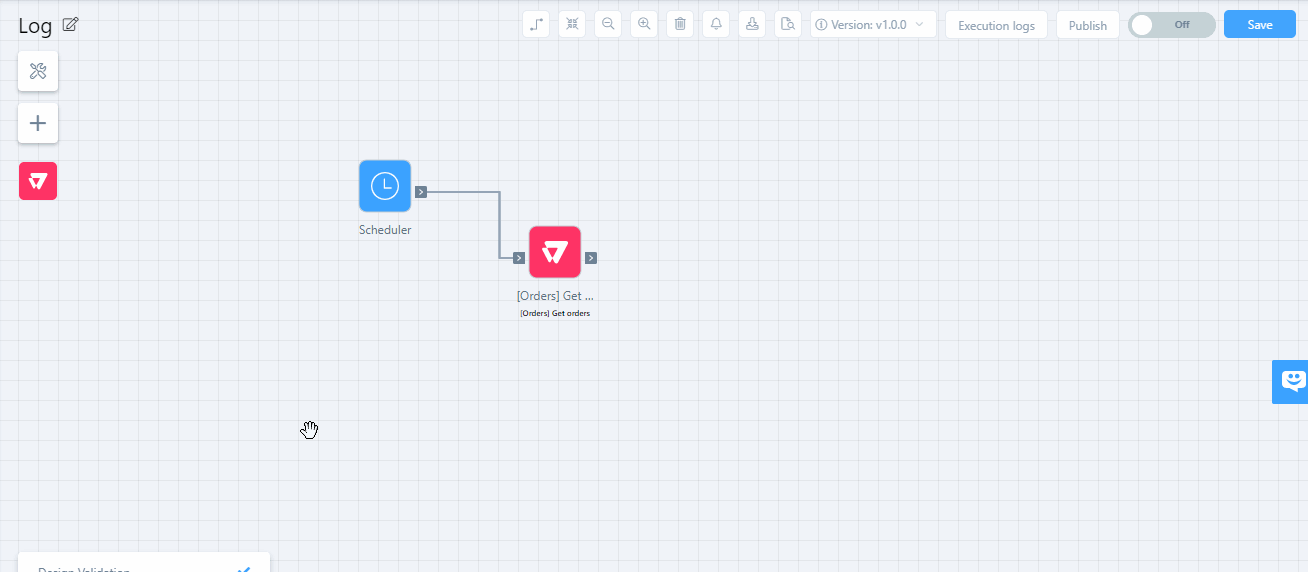Click the fit-to-screen icon
Viewport: 1308px width, 572px height.
point(572,25)
